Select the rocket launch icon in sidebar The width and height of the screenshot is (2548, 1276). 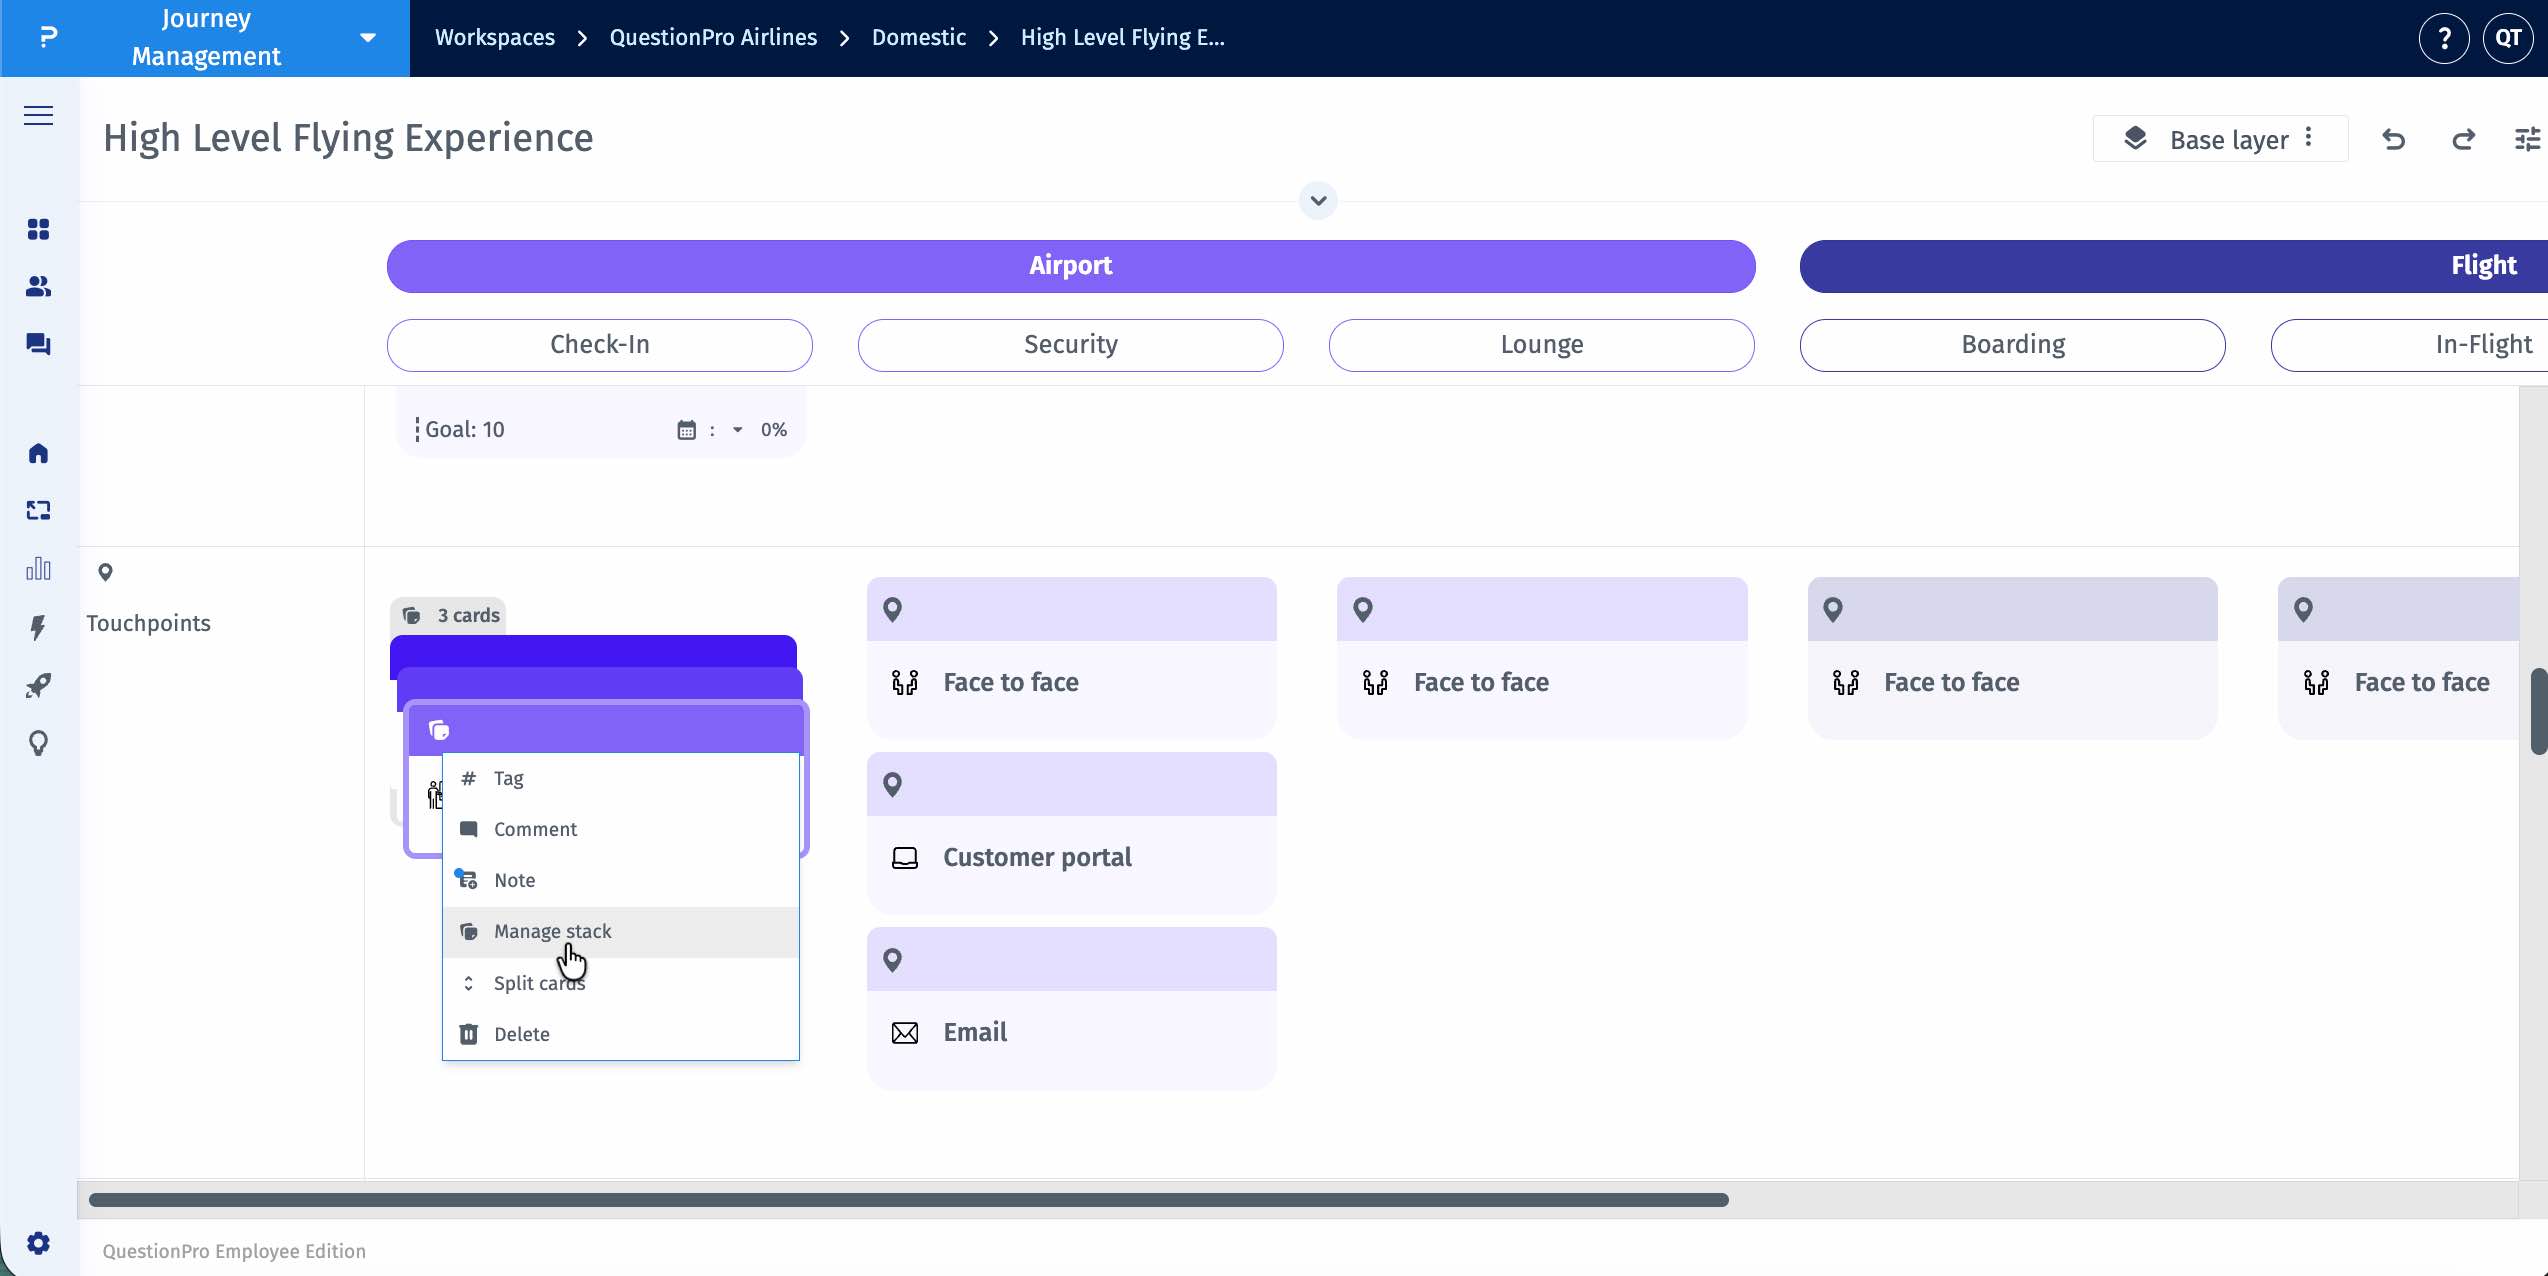[x=38, y=686]
